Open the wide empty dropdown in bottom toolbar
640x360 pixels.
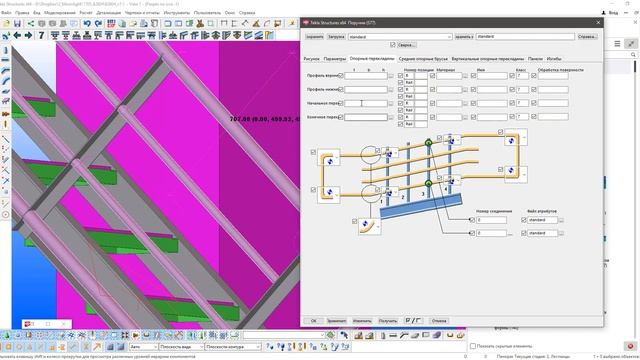pos(284,335)
